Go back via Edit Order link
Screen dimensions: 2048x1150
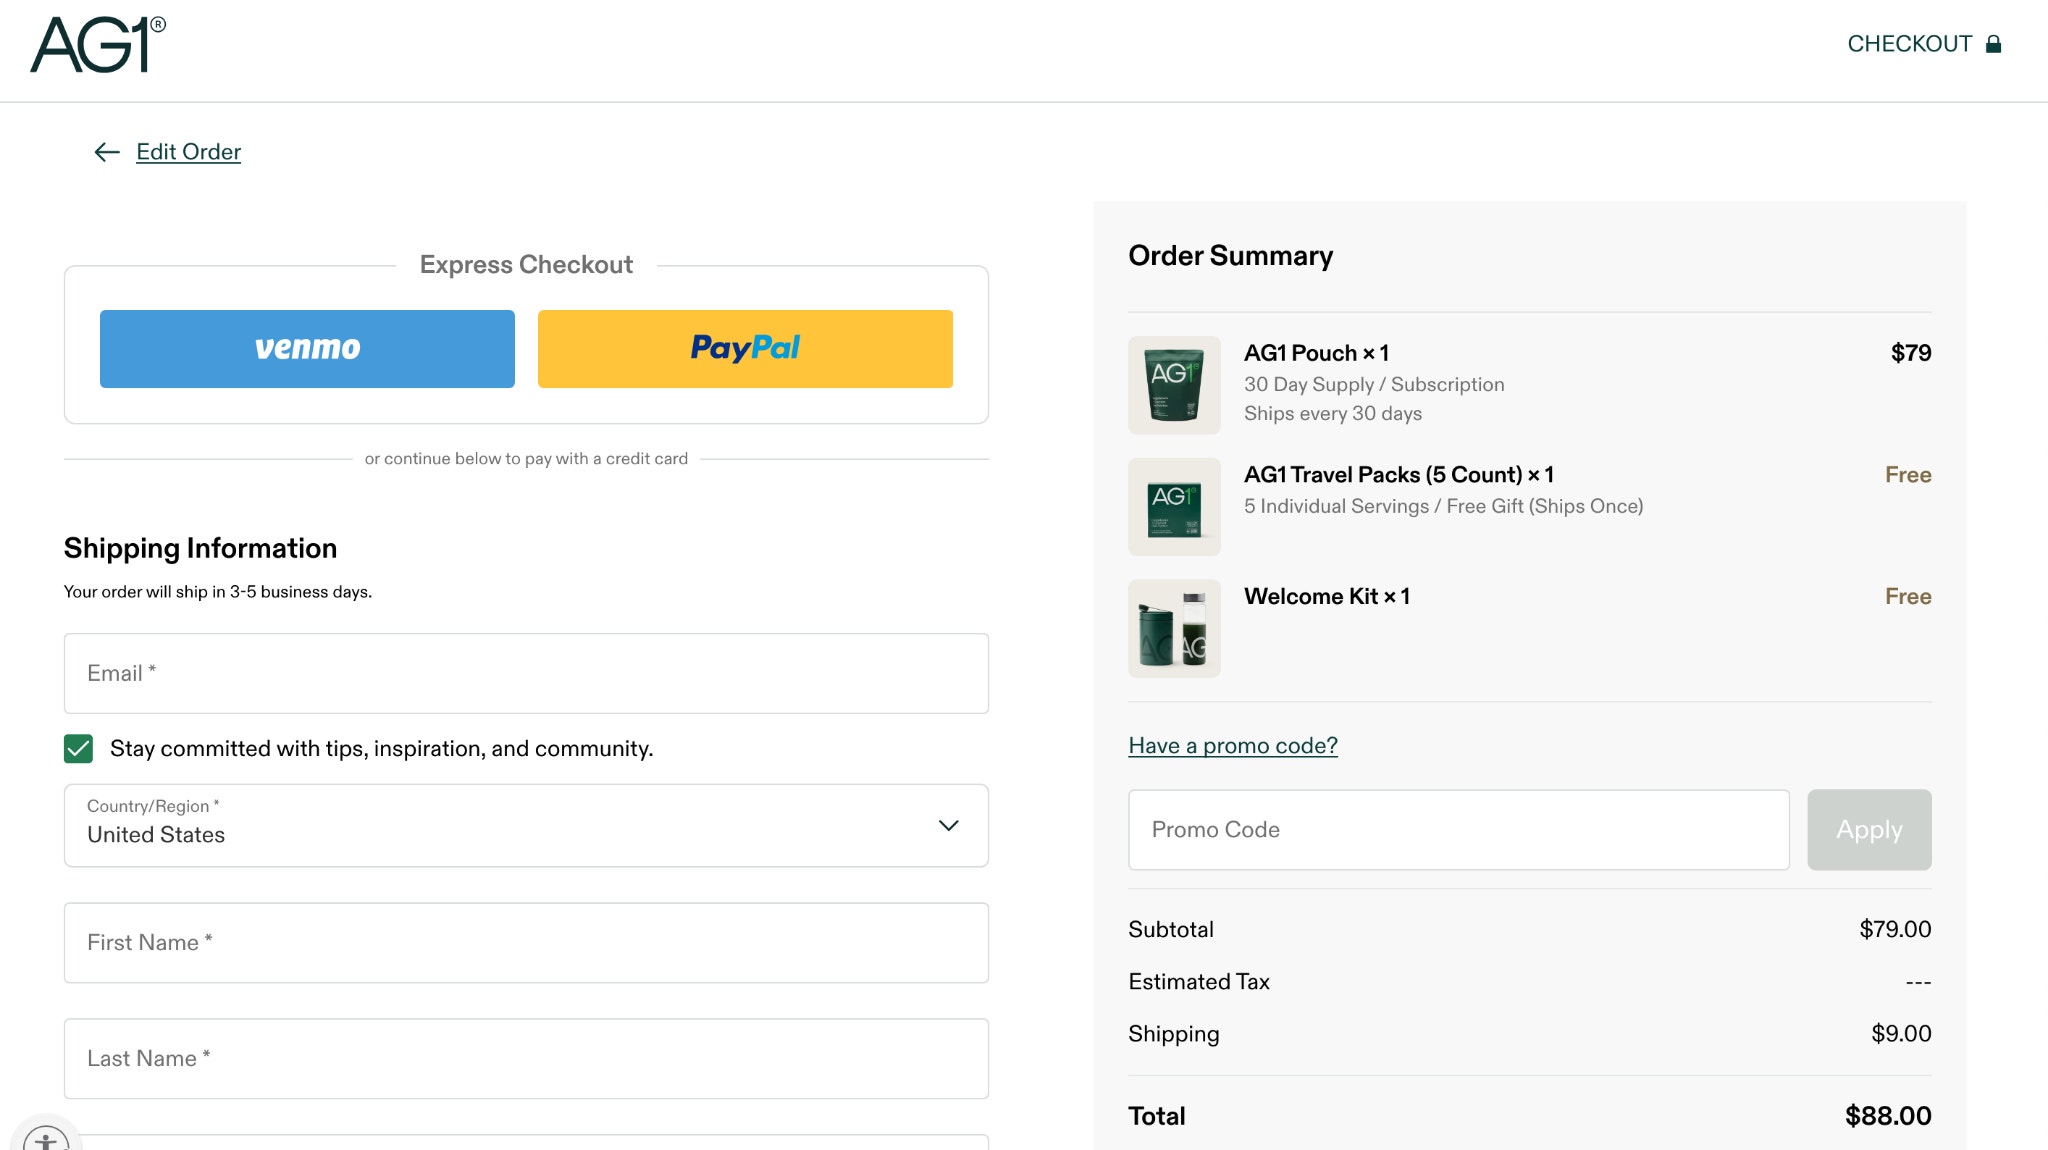click(188, 152)
